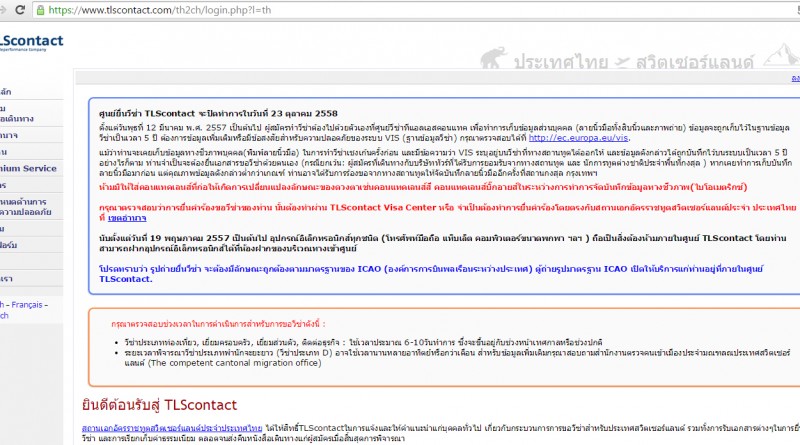This screenshot has height=445, width=800.
Task: Click the bullet mentioning '6-10วันทำการ'
Action: (x=363, y=342)
